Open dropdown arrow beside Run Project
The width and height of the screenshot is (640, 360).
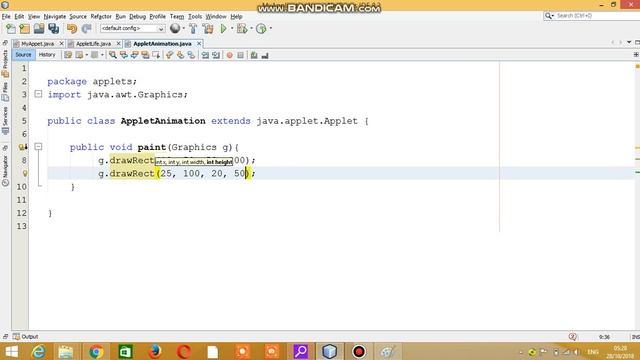tap(232, 29)
